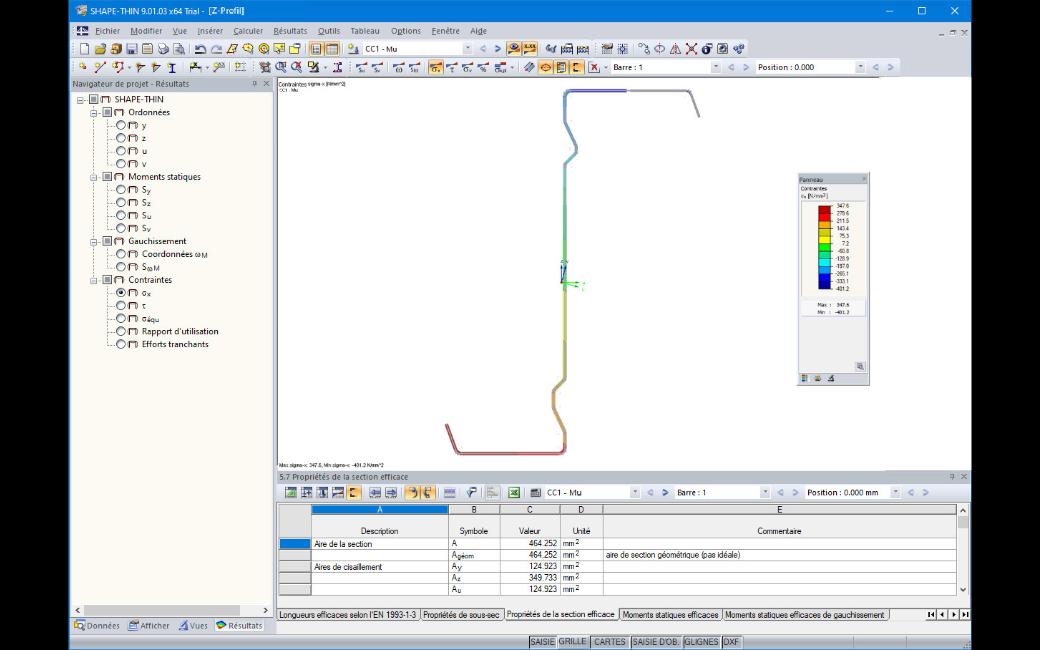
Task: Click the ellipse display toolbar icon
Action: click(545, 67)
